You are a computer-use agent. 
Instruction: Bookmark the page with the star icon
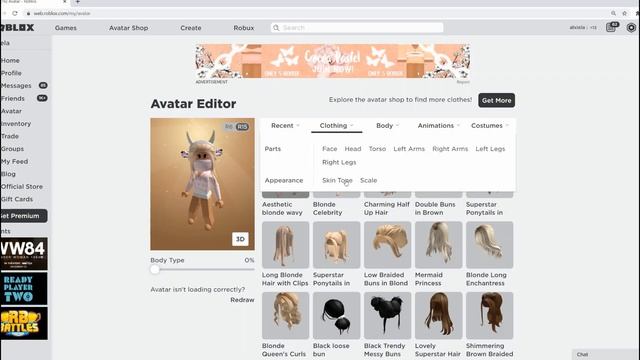[624, 13]
